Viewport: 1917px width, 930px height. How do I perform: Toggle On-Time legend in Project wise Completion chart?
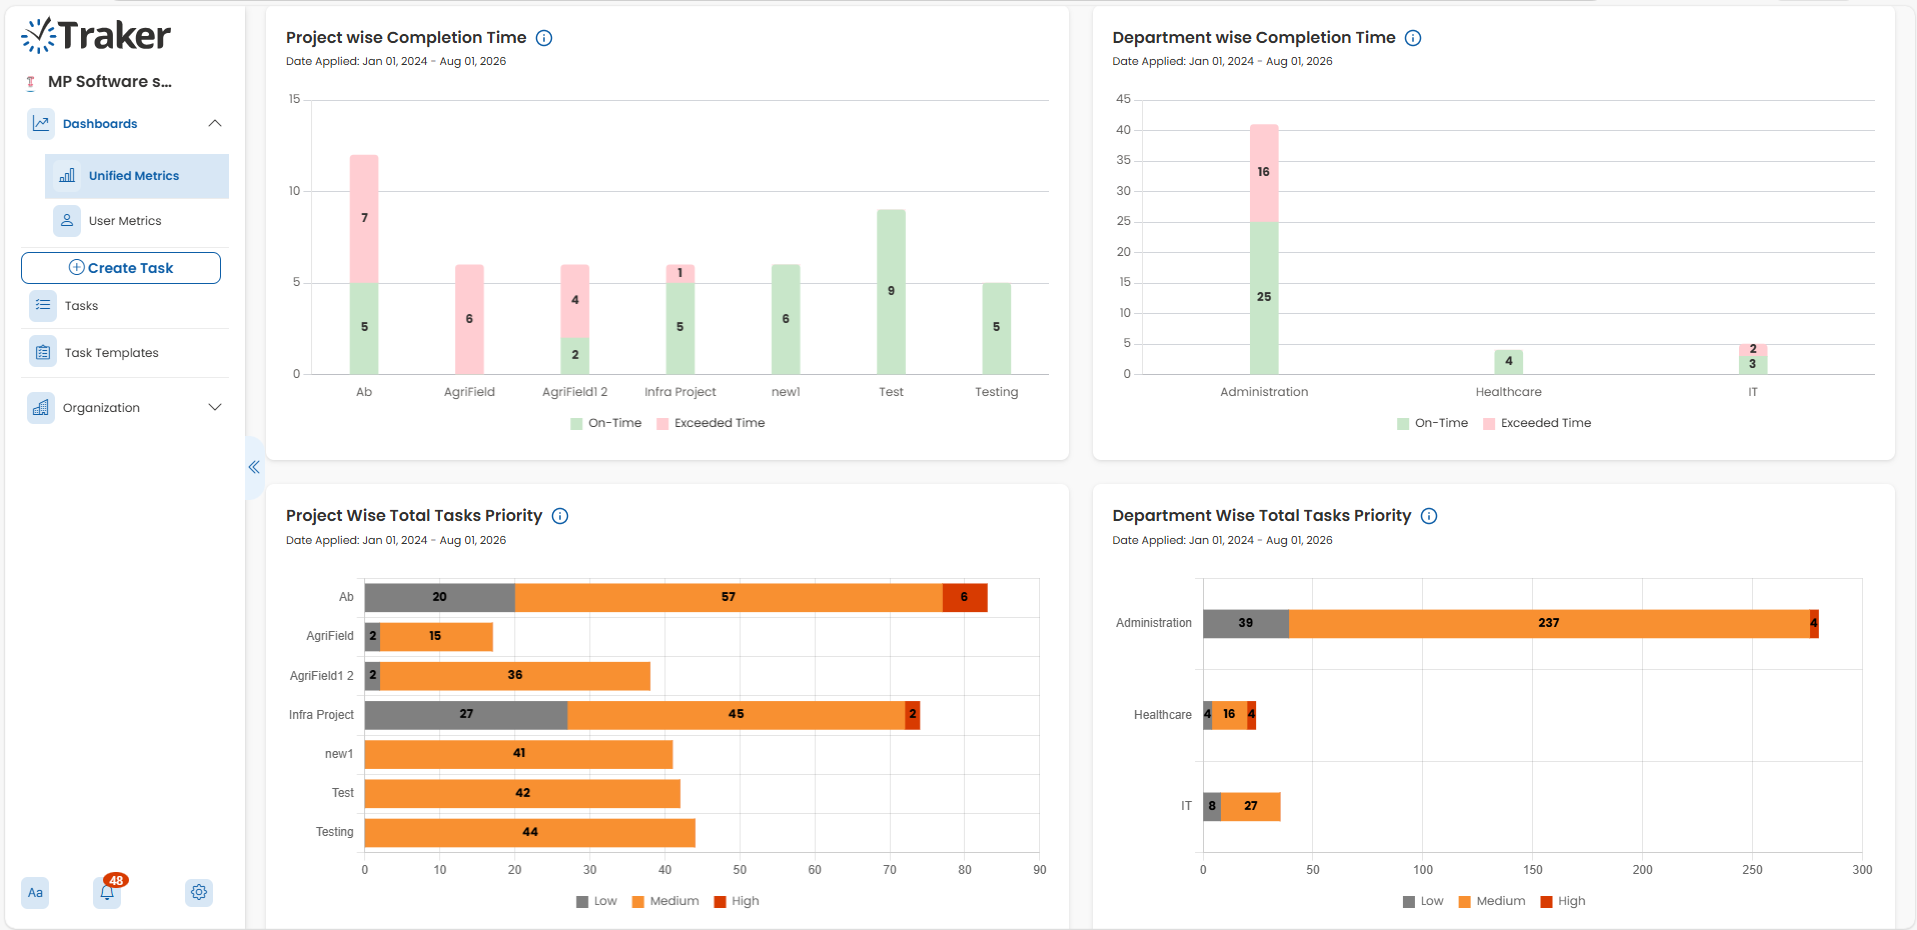click(606, 423)
